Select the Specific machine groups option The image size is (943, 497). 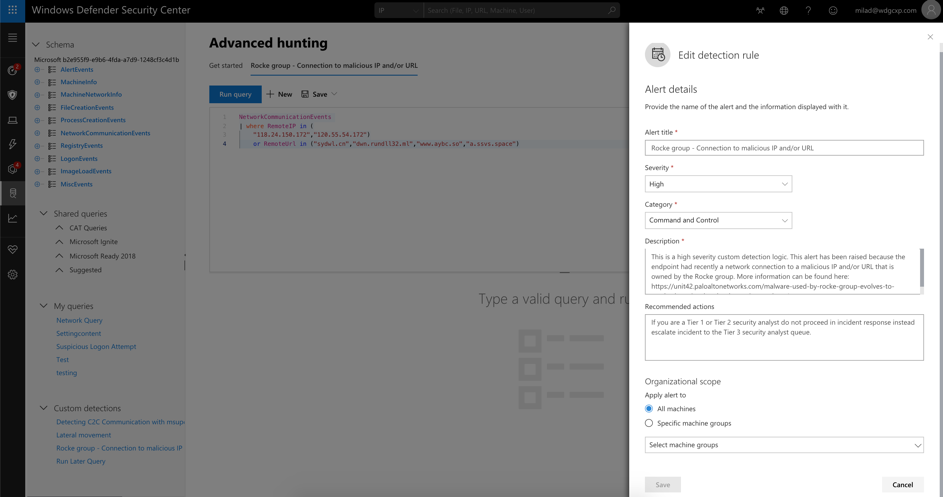click(649, 423)
